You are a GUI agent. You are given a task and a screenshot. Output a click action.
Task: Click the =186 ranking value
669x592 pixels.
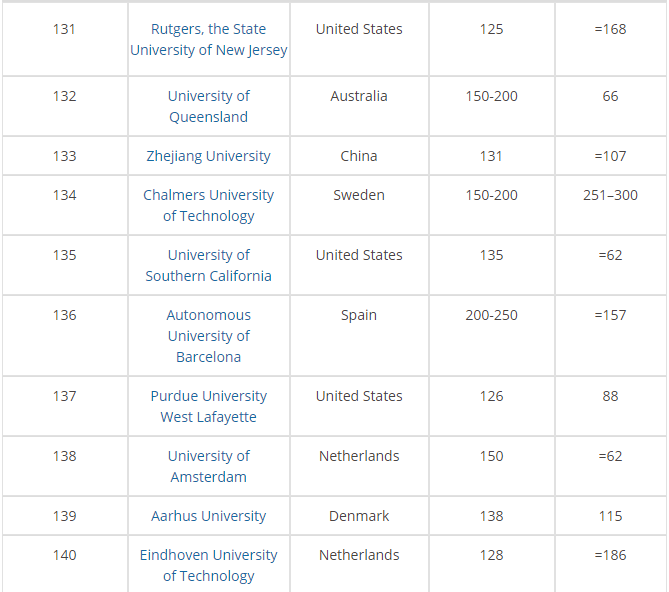point(610,555)
